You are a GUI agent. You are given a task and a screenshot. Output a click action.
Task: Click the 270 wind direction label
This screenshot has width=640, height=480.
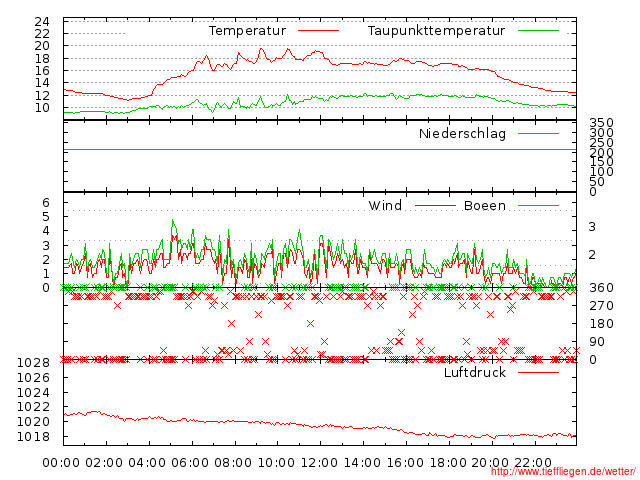(601, 306)
